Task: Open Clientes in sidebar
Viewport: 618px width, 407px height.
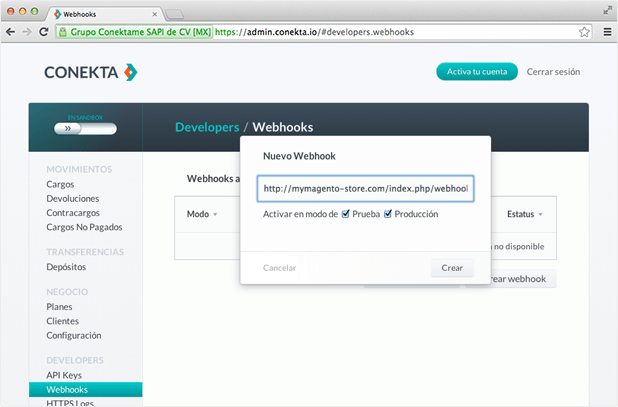Action: (x=62, y=321)
